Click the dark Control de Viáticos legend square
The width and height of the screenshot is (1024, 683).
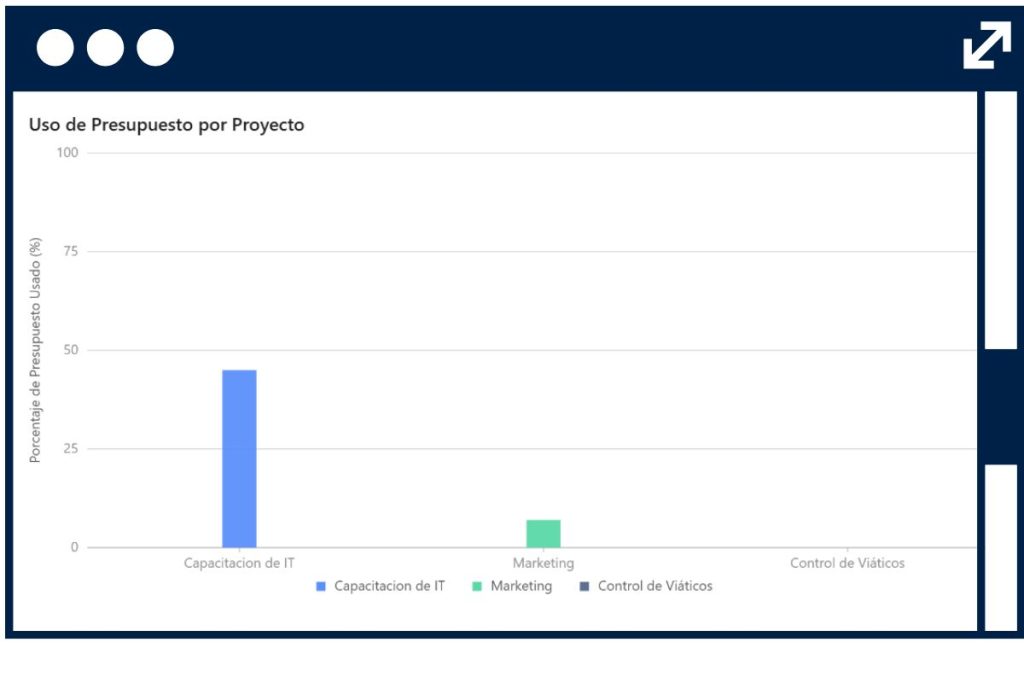click(x=584, y=587)
